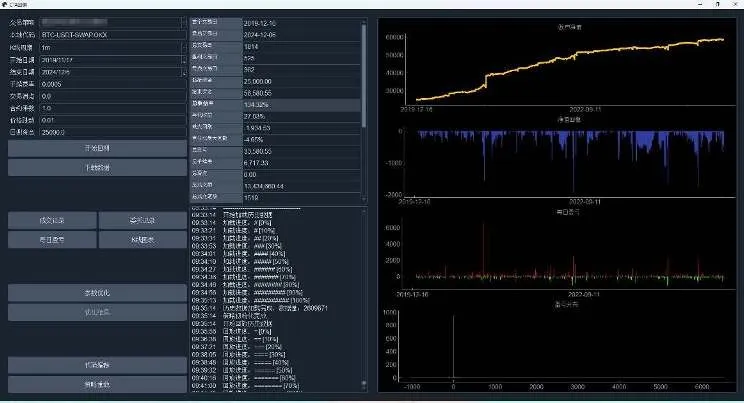Open the end date picker arrow
The width and height of the screenshot is (744, 403).
point(183,72)
